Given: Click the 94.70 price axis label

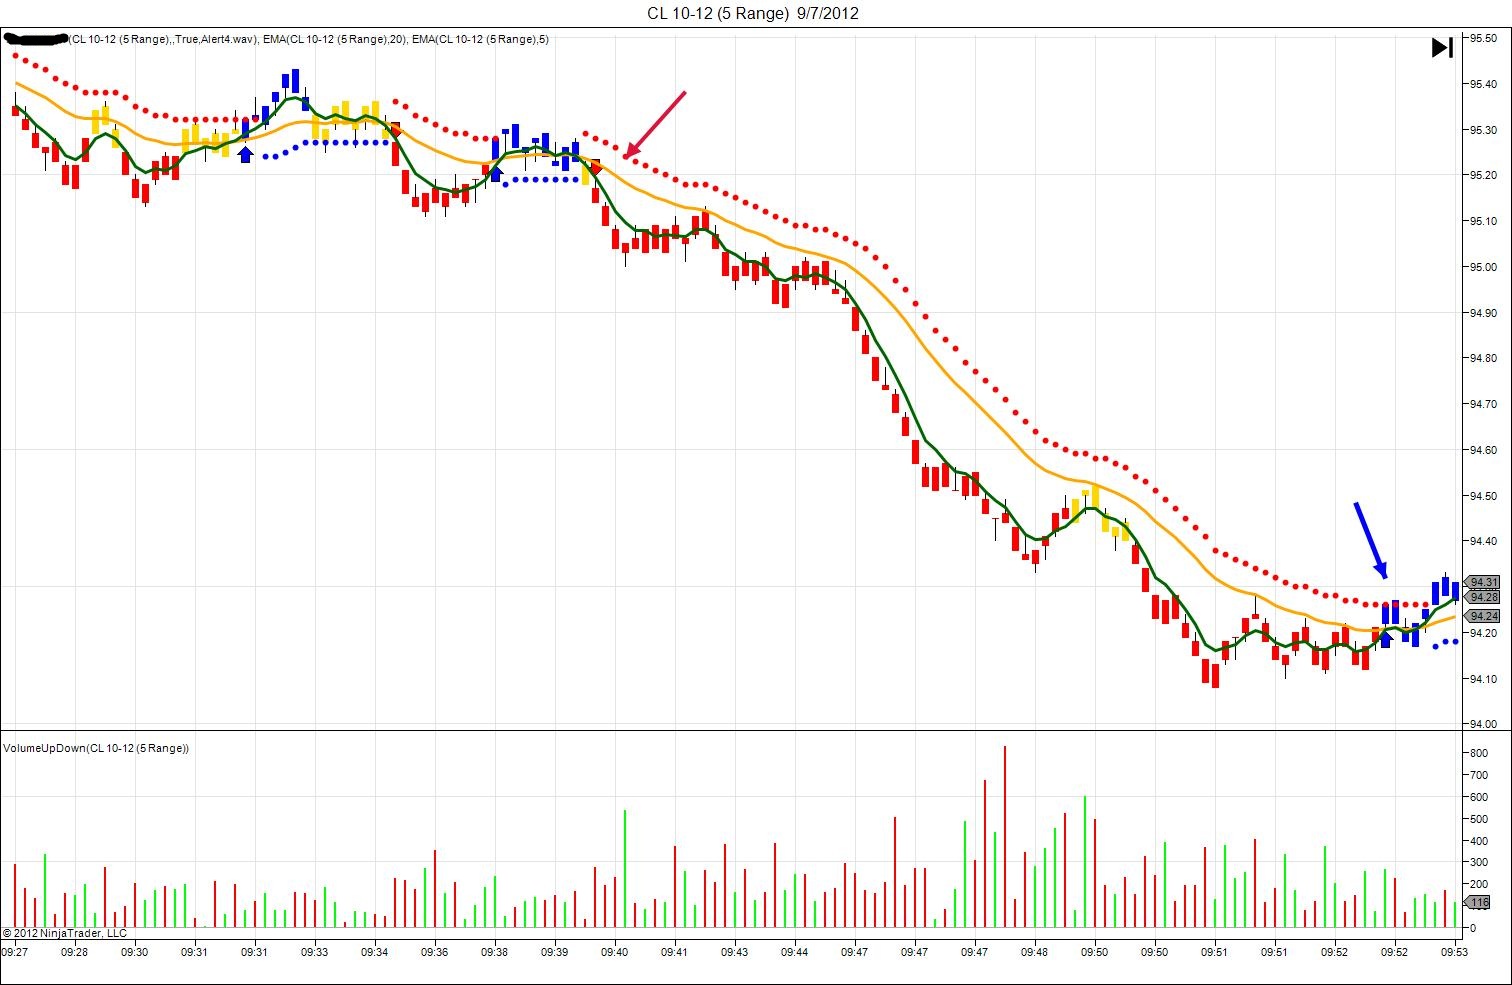Looking at the screenshot, I should (1483, 404).
